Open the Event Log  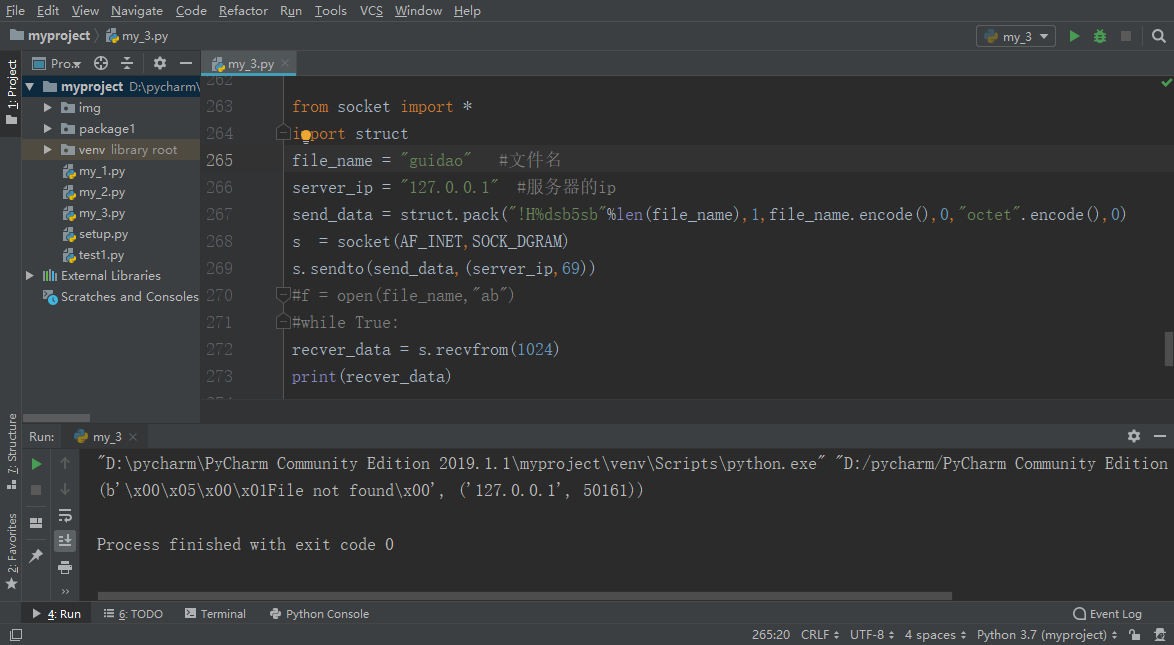click(x=1107, y=614)
